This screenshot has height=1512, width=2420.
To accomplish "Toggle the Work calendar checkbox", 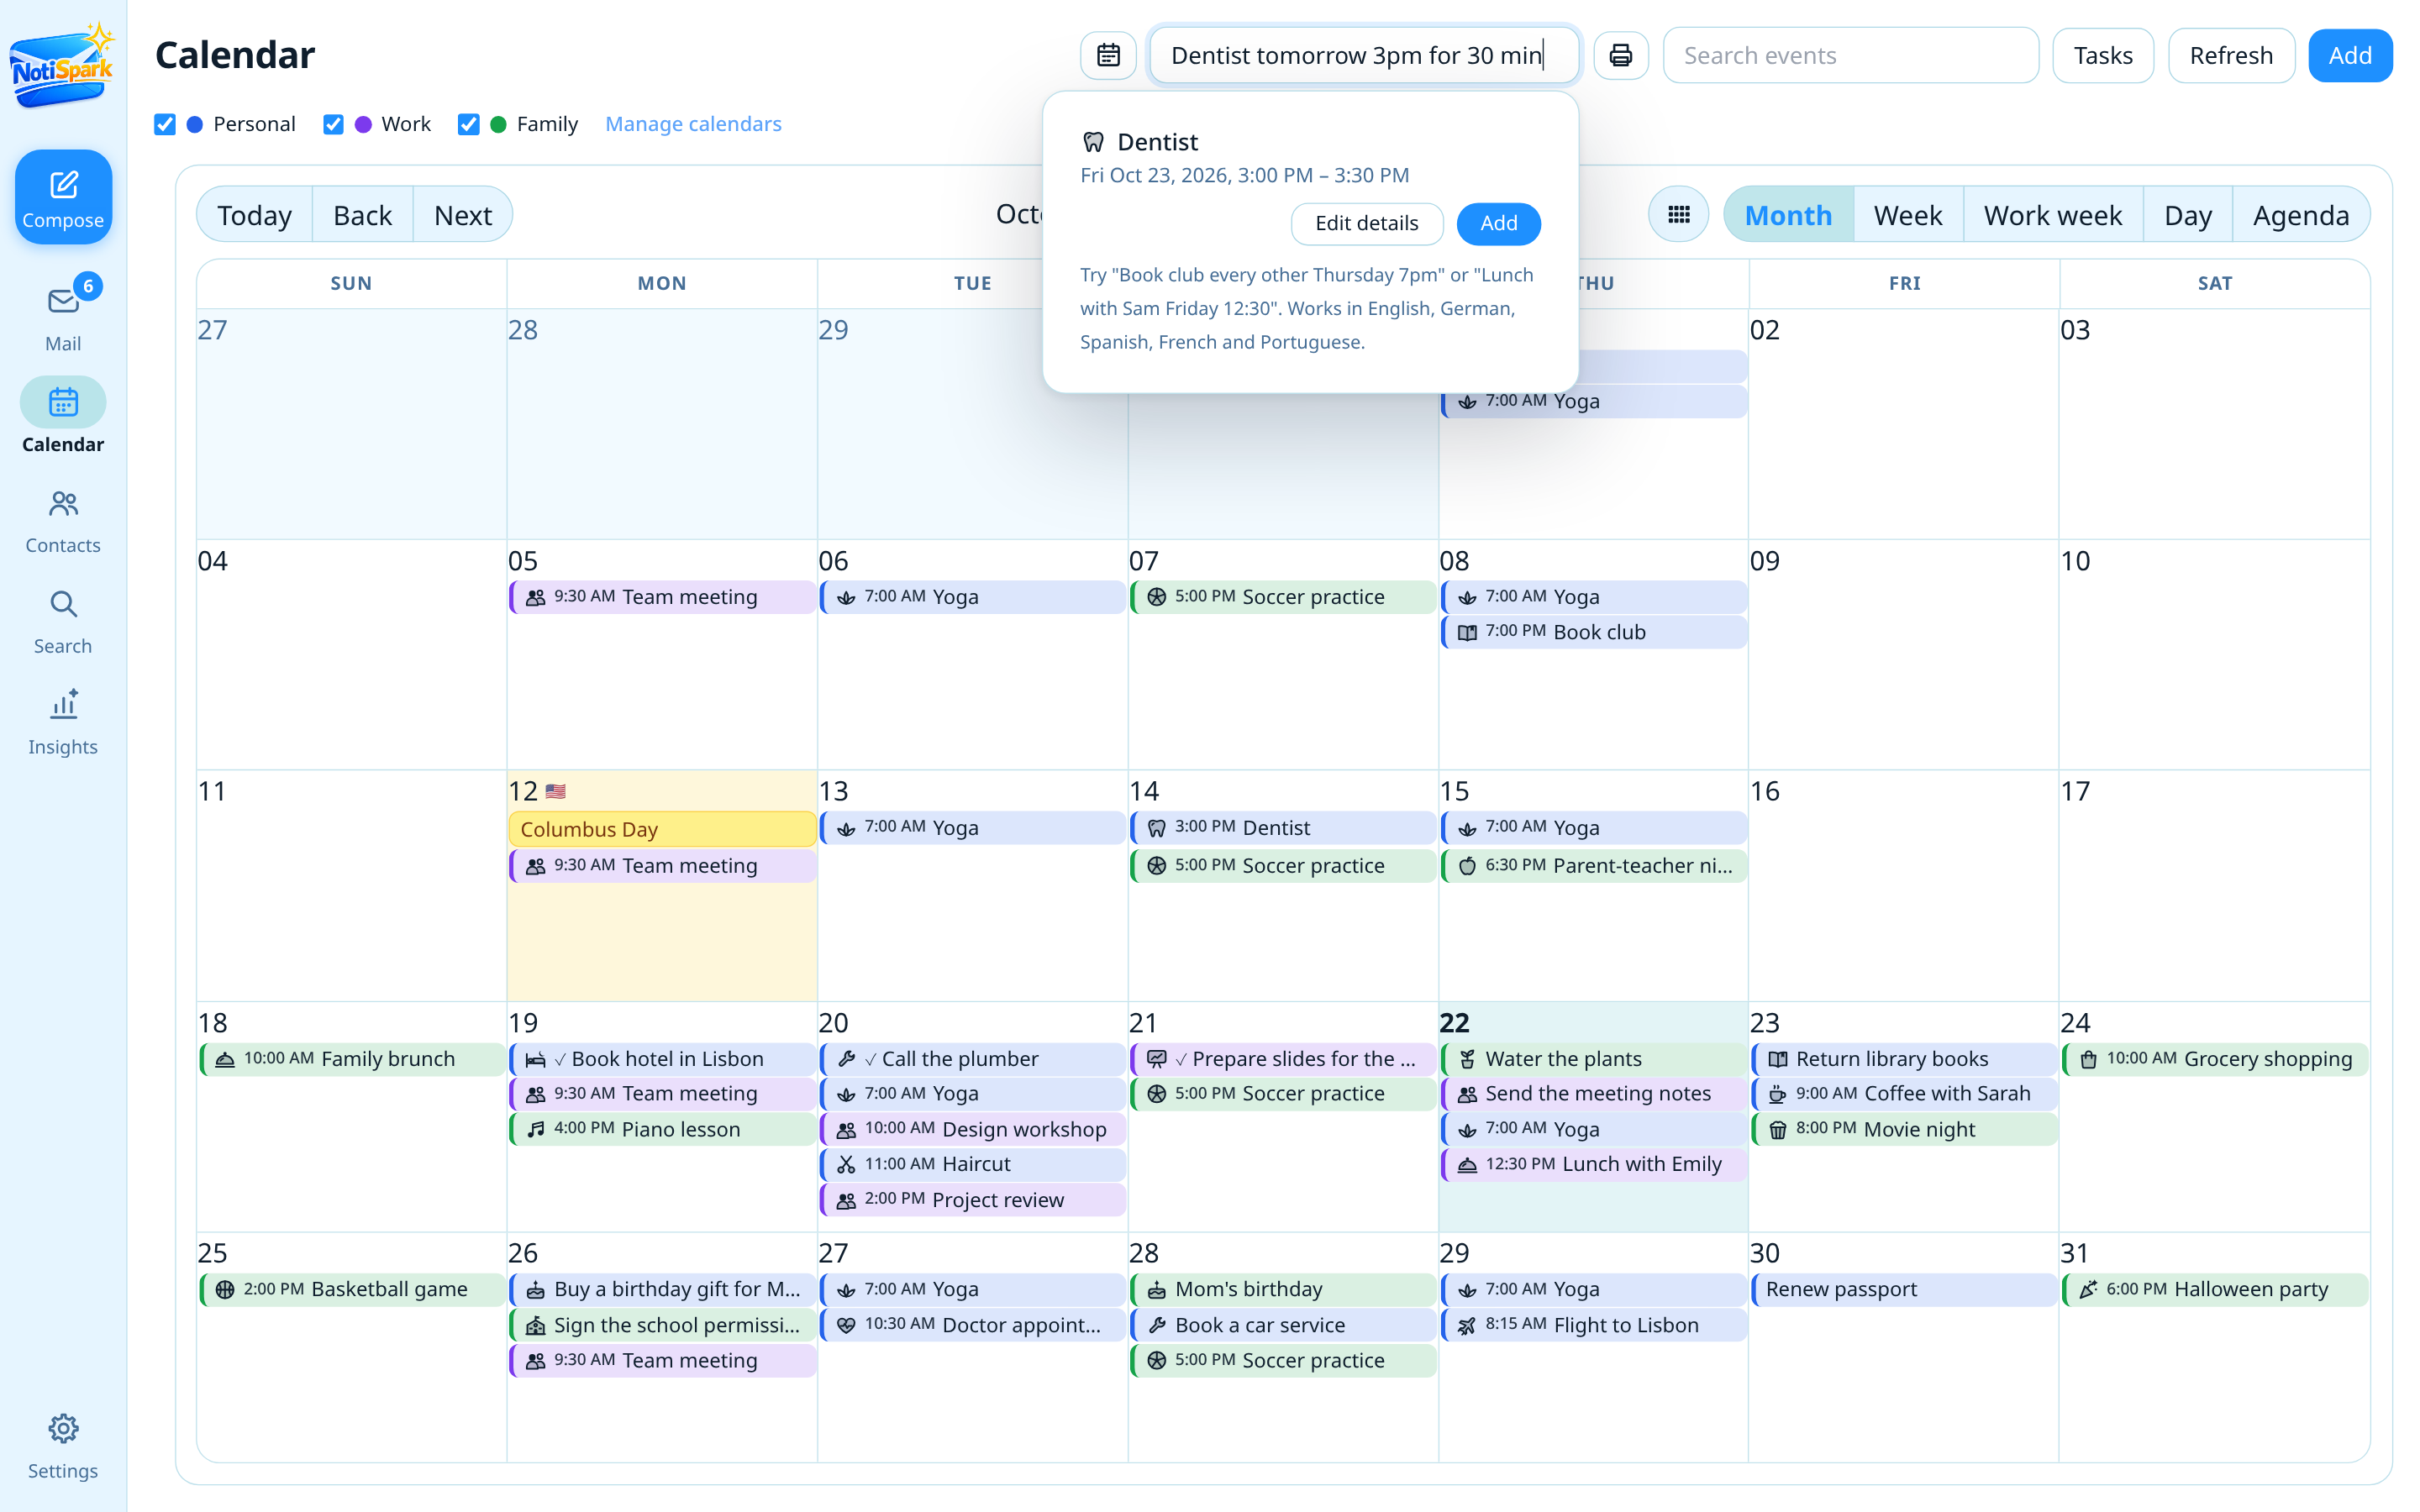I will 333,124.
